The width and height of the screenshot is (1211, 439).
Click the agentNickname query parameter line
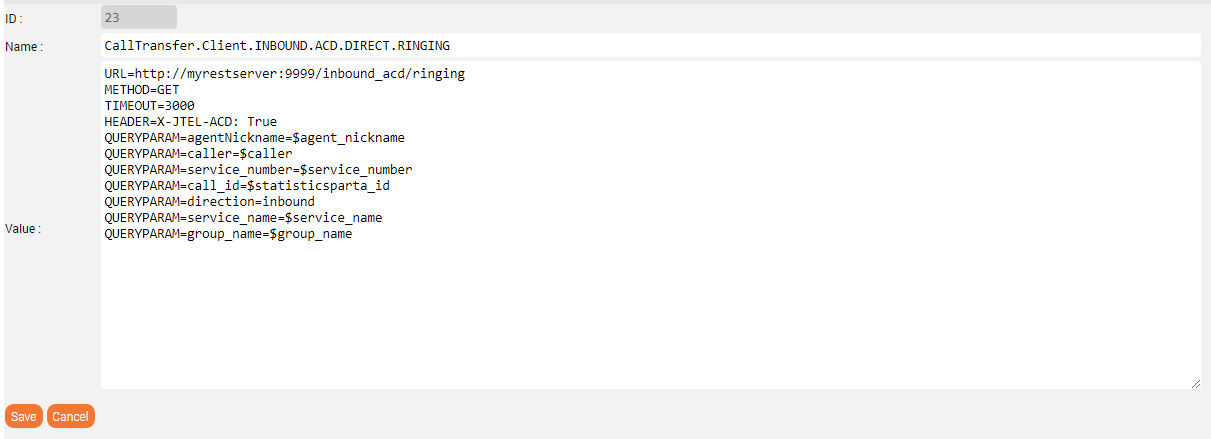pyautogui.click(x=254, y=138)
